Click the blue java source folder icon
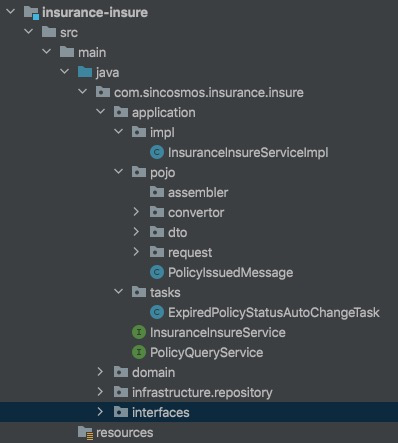Screen dimensions: 398x443 tap(85, 72)
